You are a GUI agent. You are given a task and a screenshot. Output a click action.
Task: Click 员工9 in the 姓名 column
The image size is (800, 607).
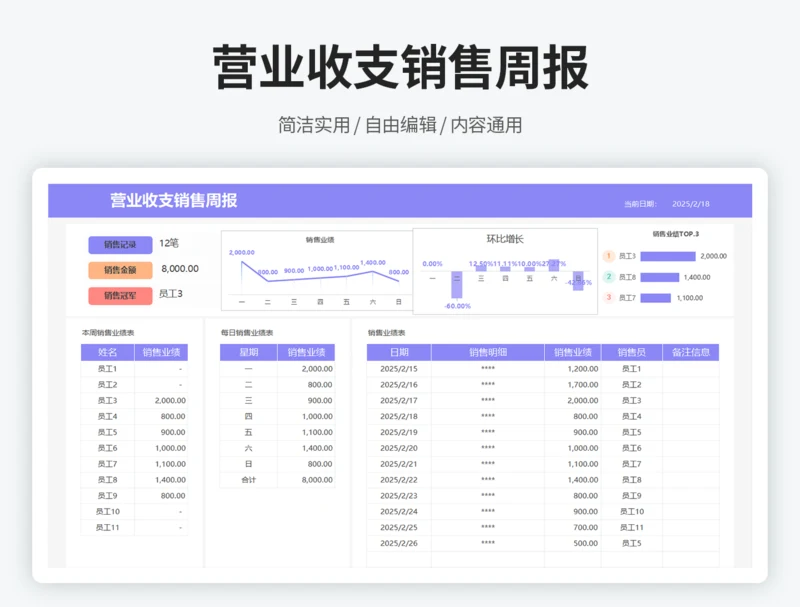point(108,496)
